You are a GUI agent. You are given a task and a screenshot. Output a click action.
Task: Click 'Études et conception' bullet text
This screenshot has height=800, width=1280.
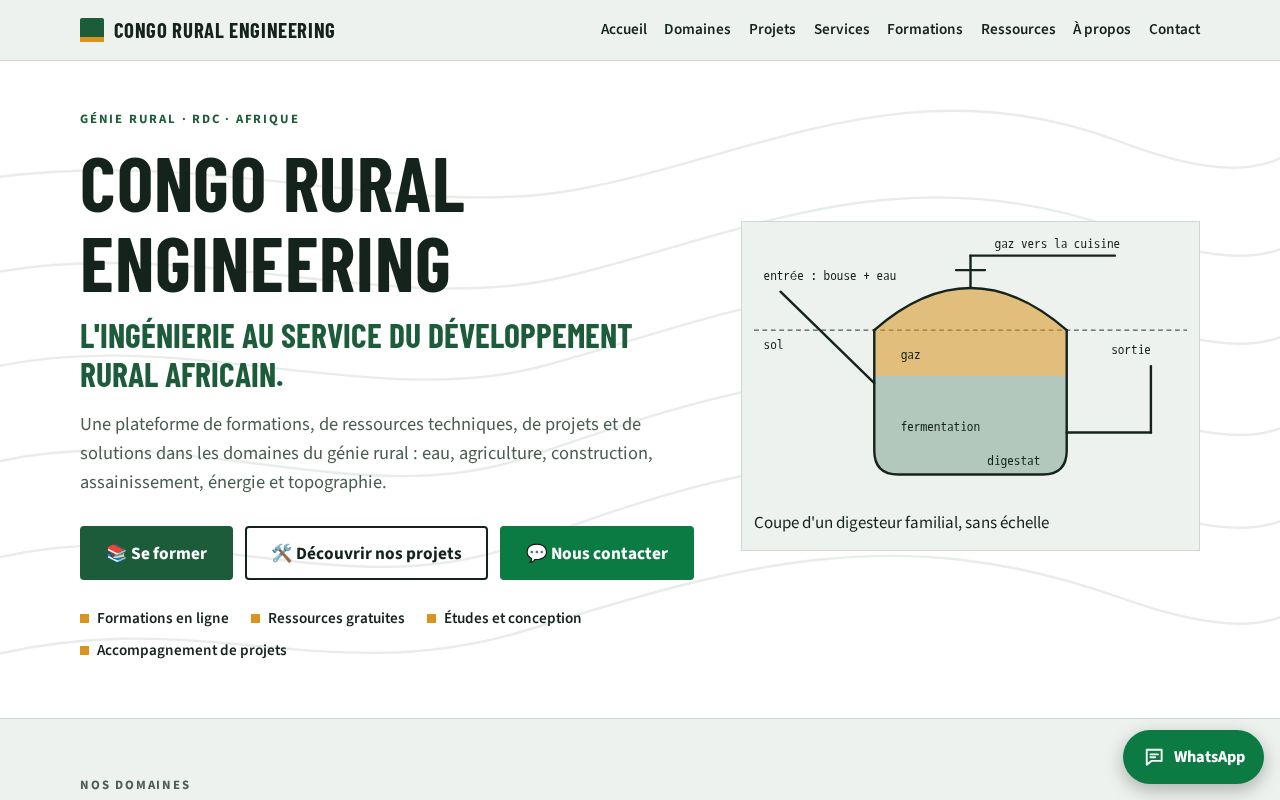(512, 618)
